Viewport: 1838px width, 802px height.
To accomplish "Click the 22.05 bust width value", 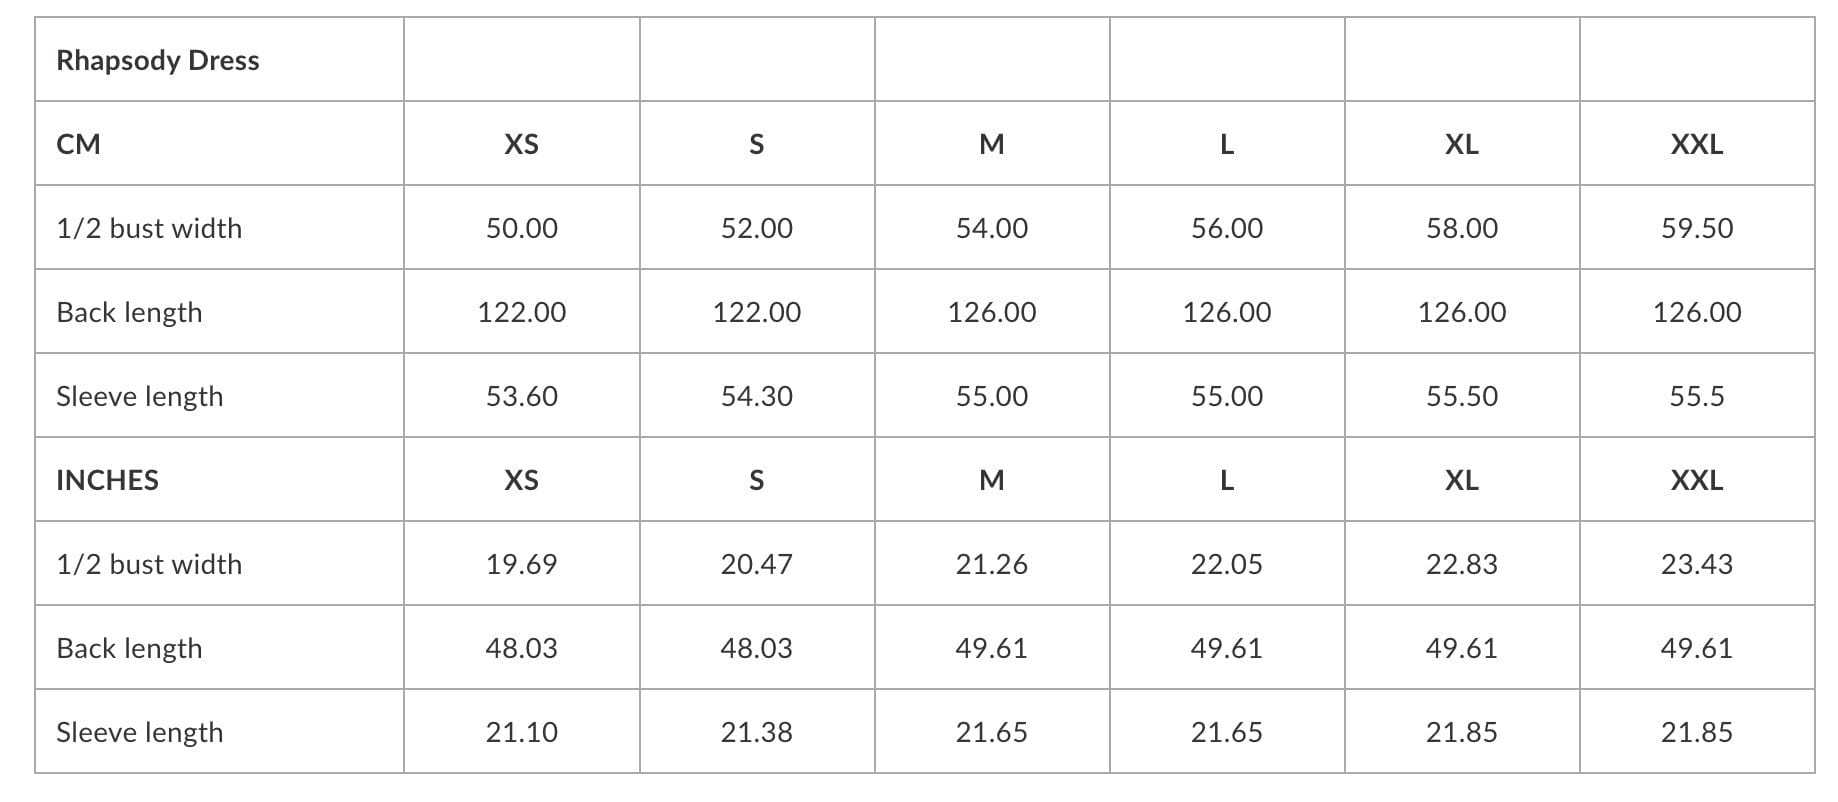I will (x=1226, y=564).
